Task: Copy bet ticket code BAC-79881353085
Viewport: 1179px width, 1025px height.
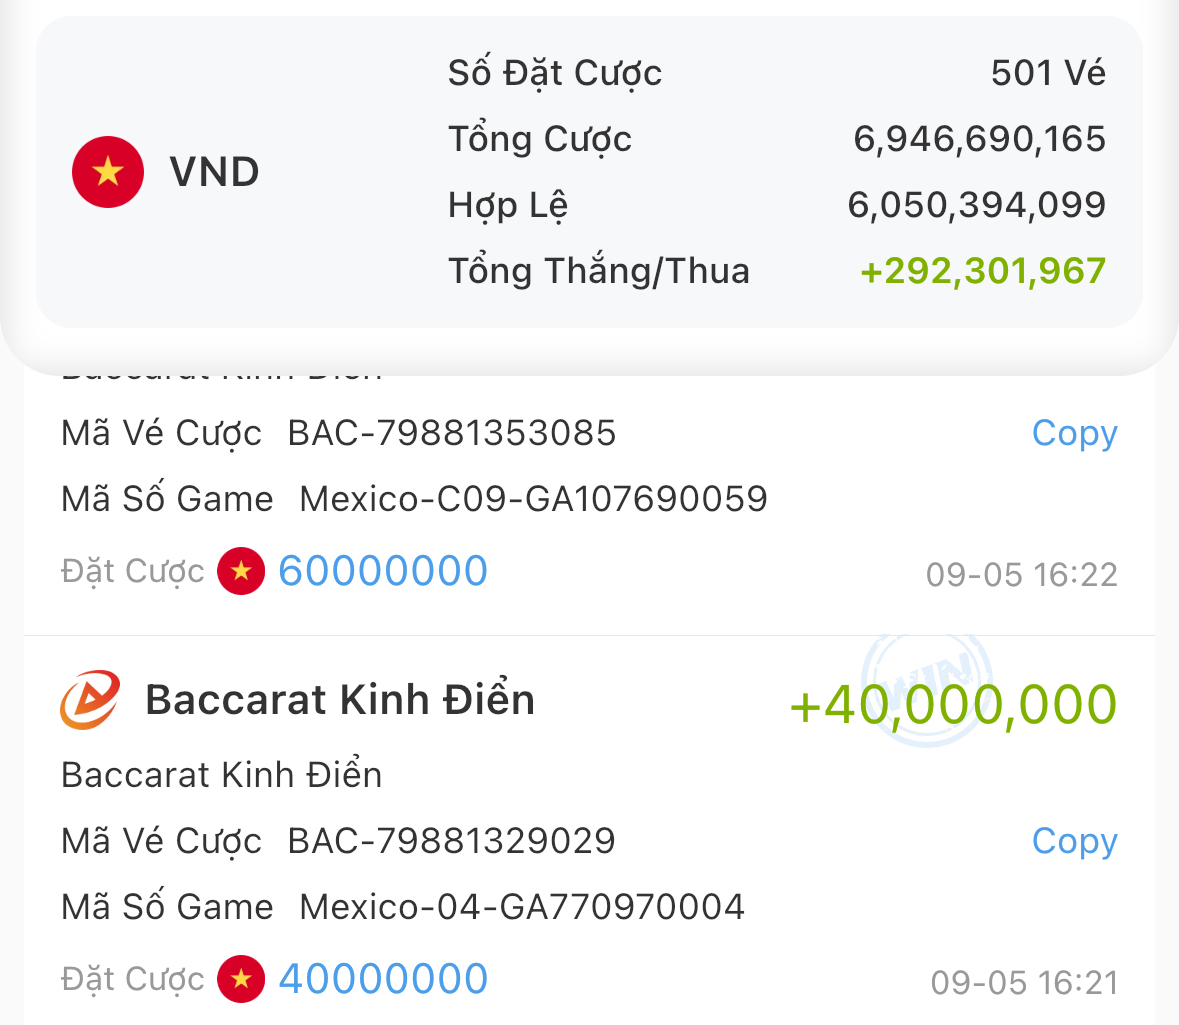Action: 1074,433
